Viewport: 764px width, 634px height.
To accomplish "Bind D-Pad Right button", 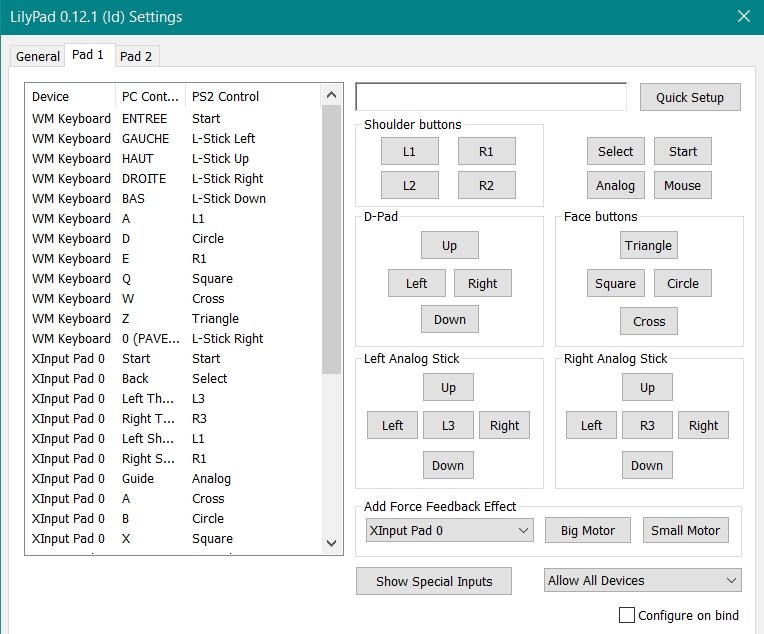I will (x=483, y=283).
